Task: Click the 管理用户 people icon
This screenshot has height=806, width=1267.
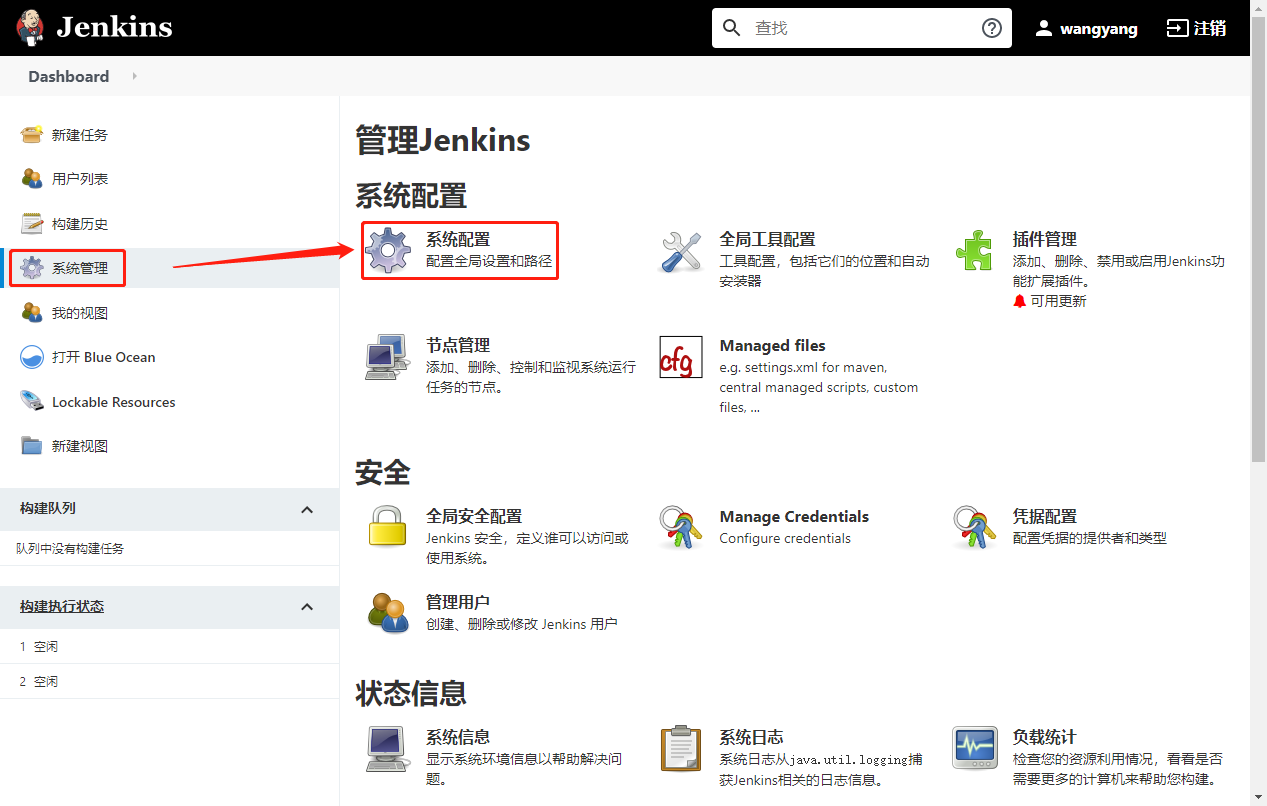Action: click(388, 612)
